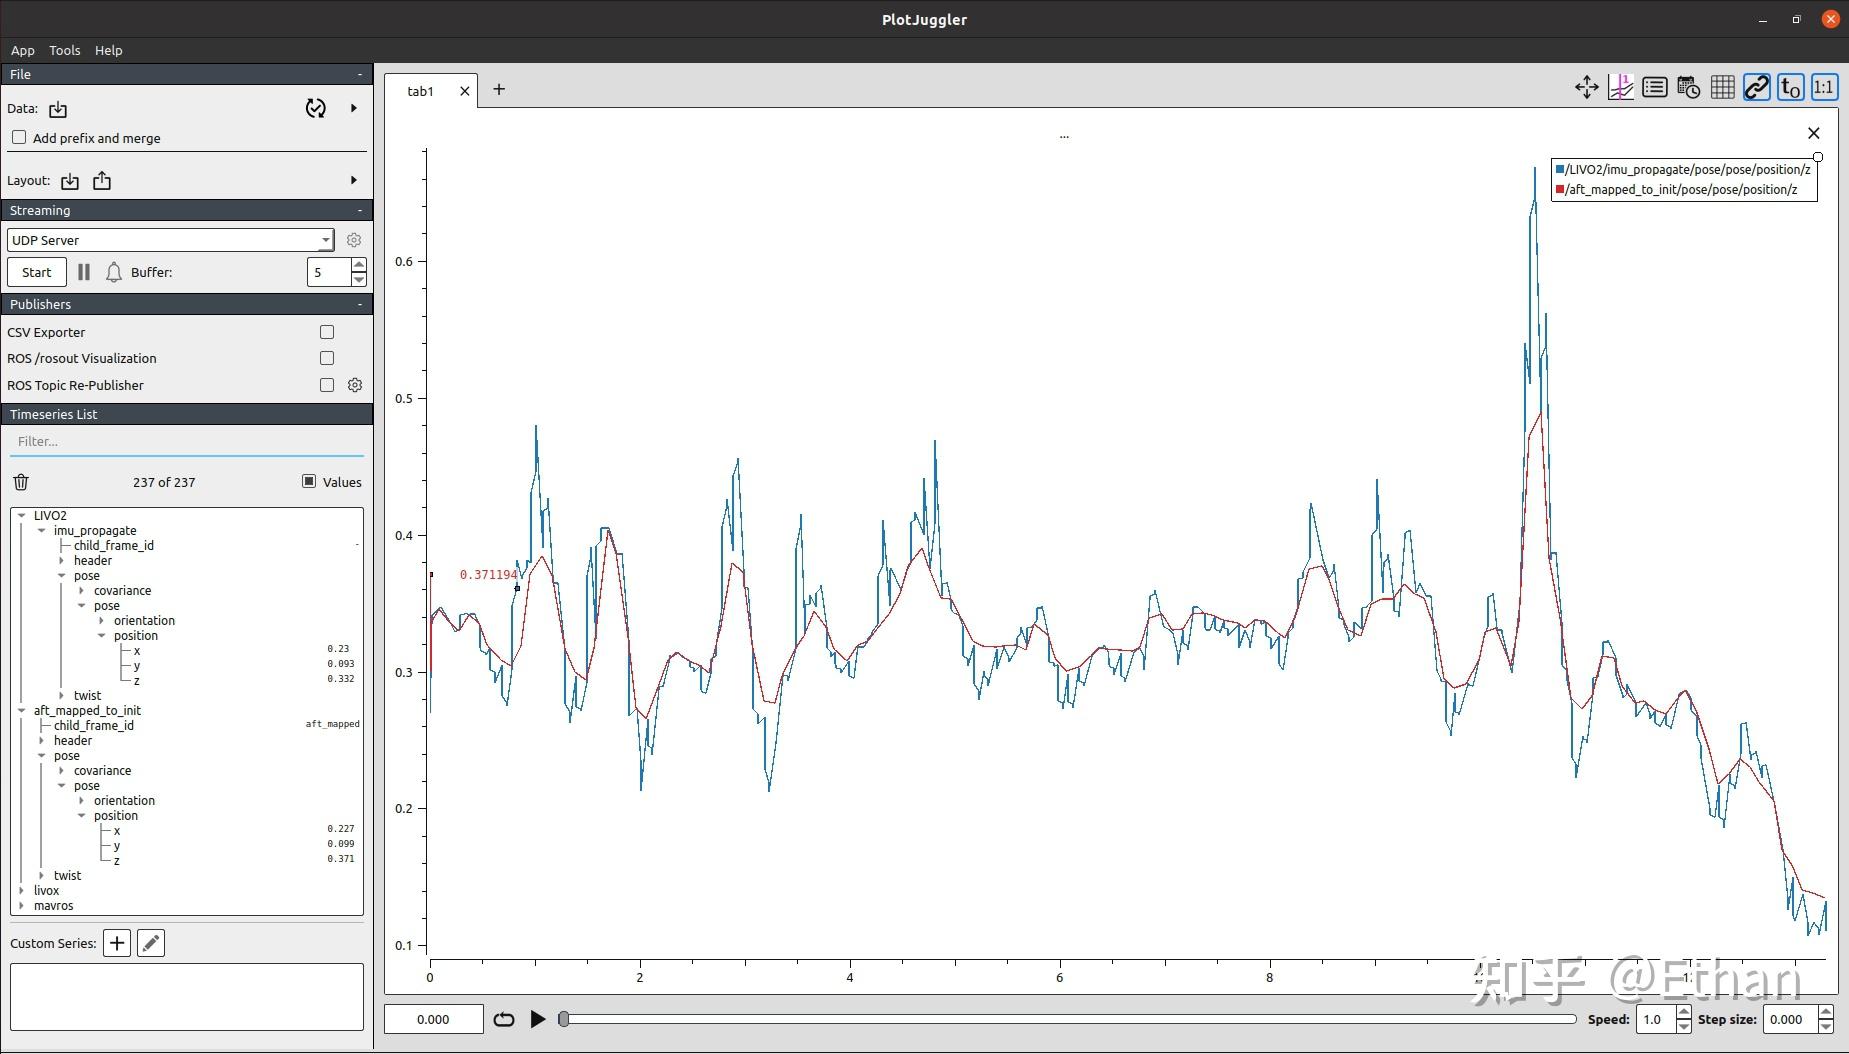This screenshot has height=1054, width=1849.
Task: Click the streaming notification bell icon
Action: [x=114, y=272]
